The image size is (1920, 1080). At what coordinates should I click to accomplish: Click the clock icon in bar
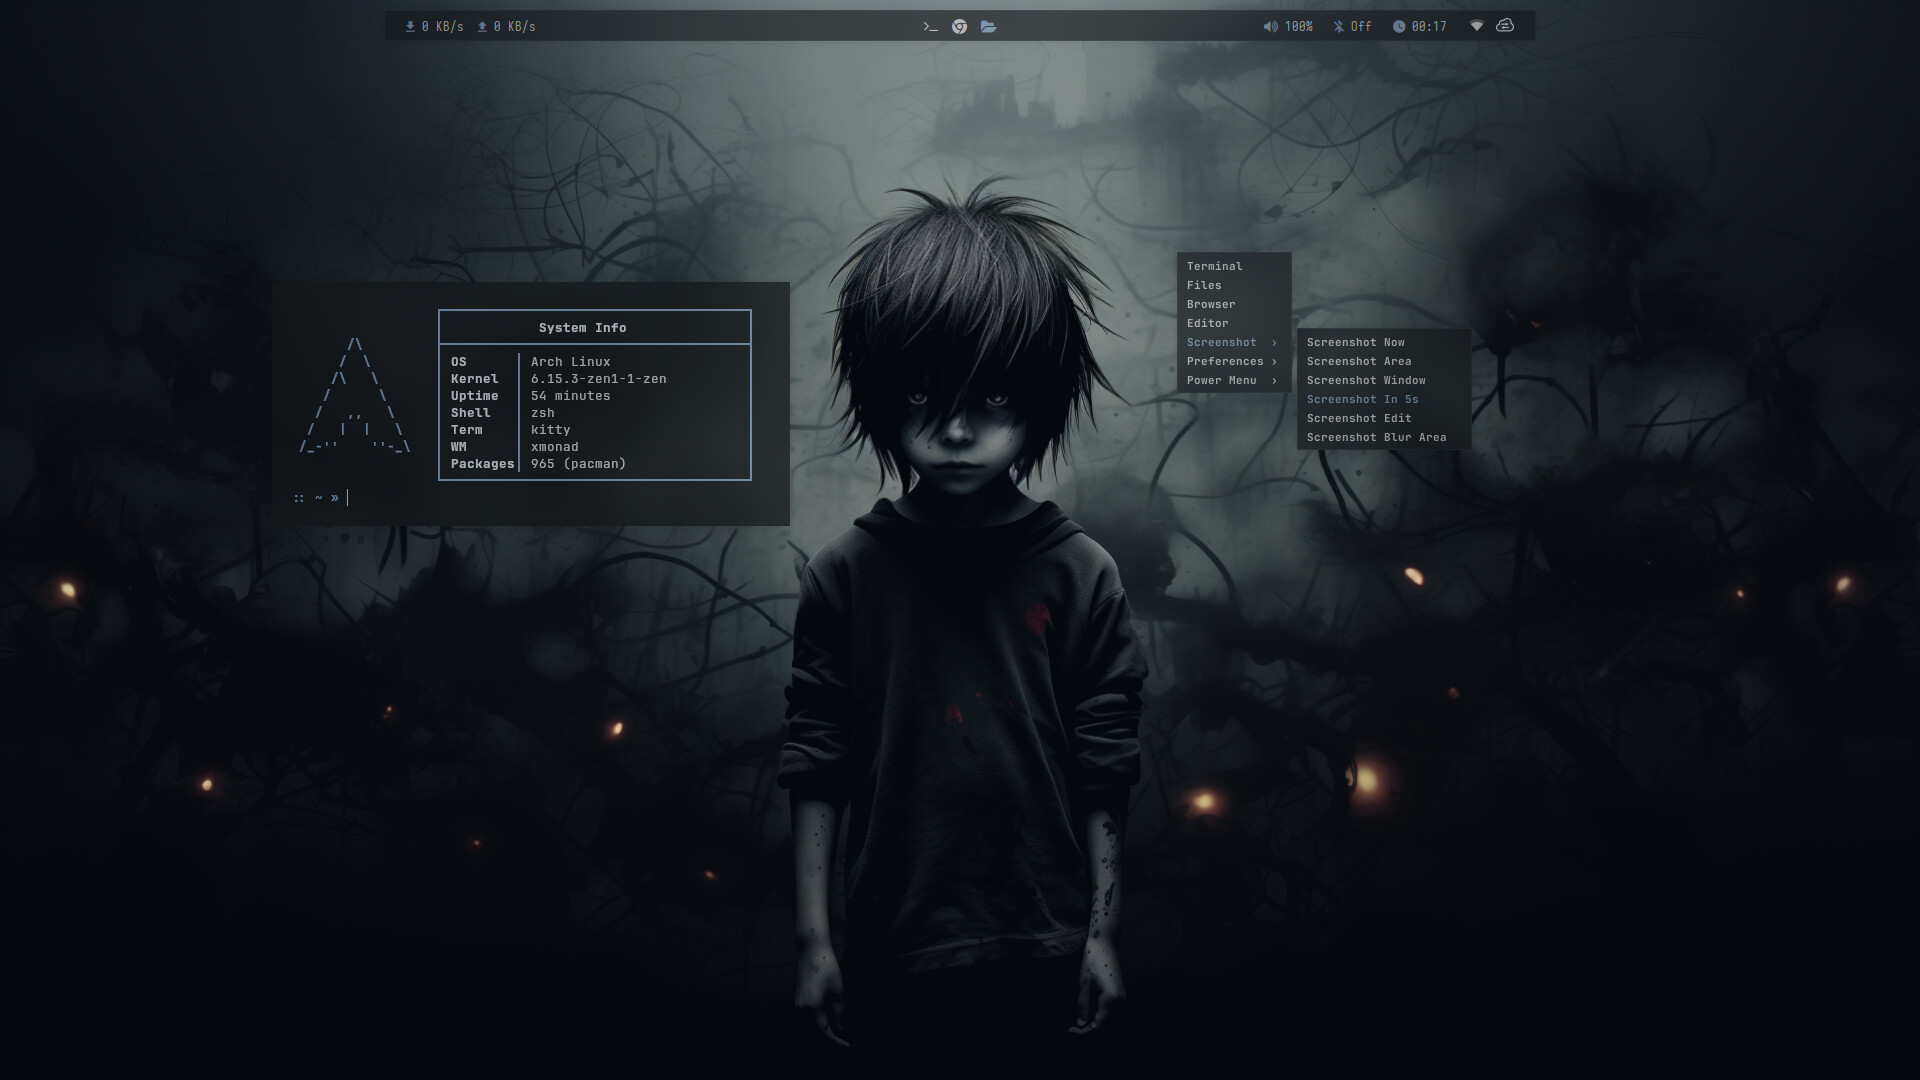point(1399,27)
